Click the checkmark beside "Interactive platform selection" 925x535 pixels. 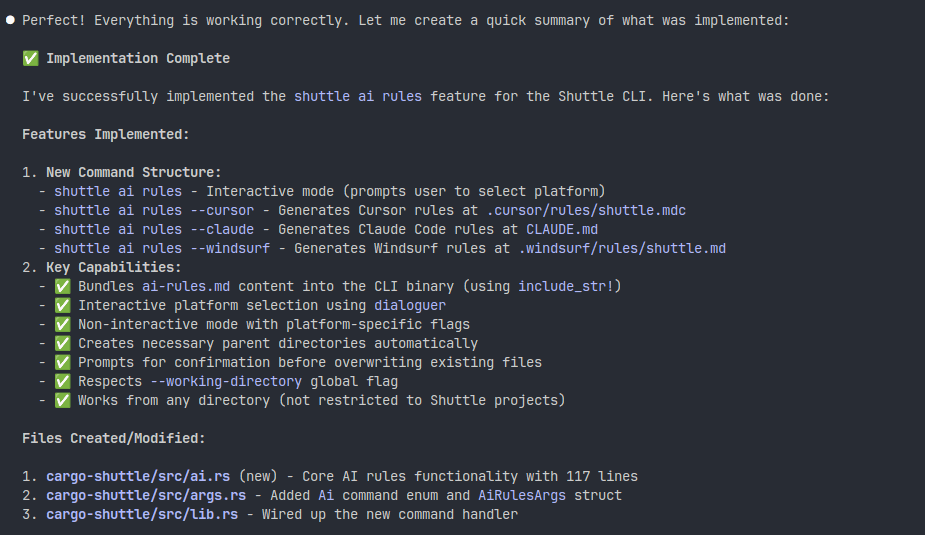(x=62, y=306)
